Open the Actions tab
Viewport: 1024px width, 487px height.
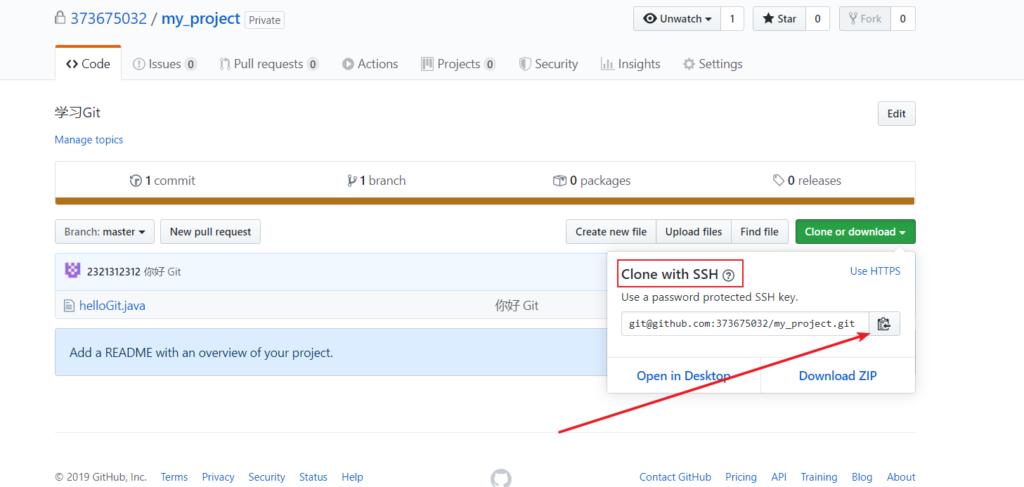coord(370,64)
